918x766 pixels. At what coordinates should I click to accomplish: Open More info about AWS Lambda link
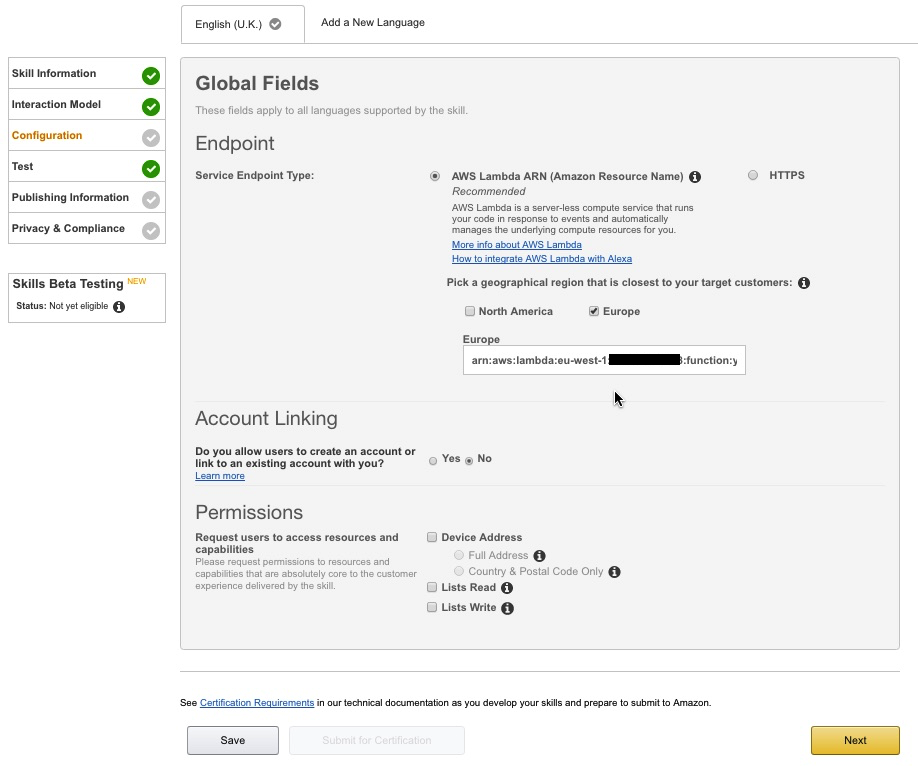point(516,245)
